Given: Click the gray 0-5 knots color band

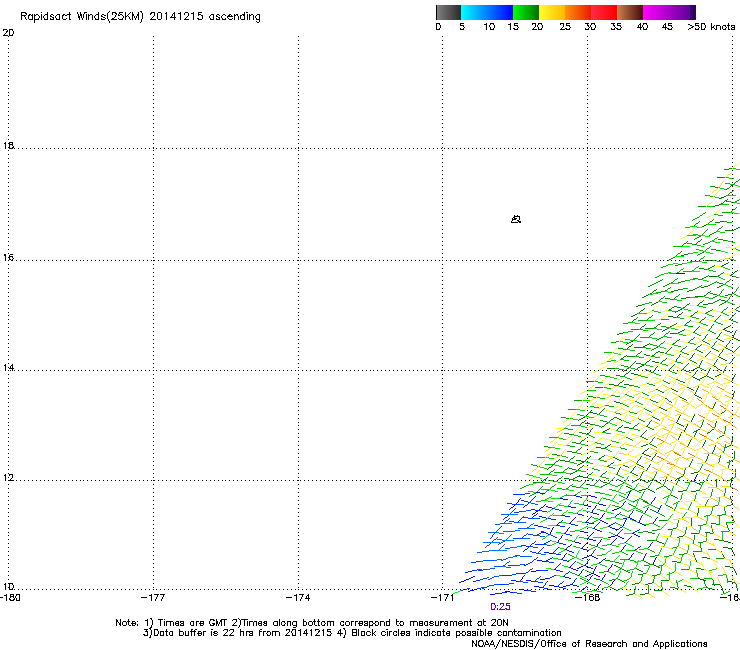Looking at the screenshot, I should coord(448,12).
